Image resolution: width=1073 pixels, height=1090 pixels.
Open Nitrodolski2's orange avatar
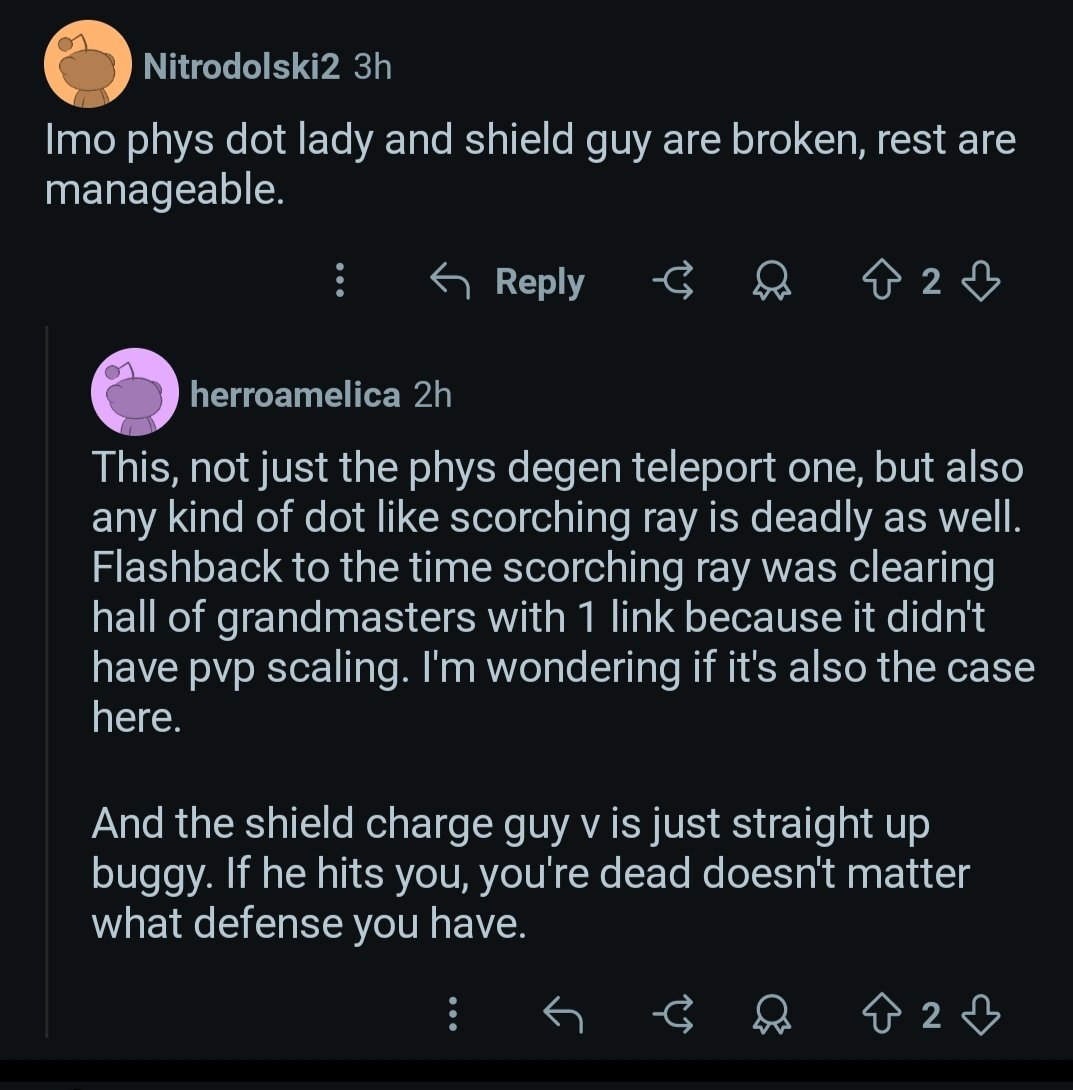88,64
